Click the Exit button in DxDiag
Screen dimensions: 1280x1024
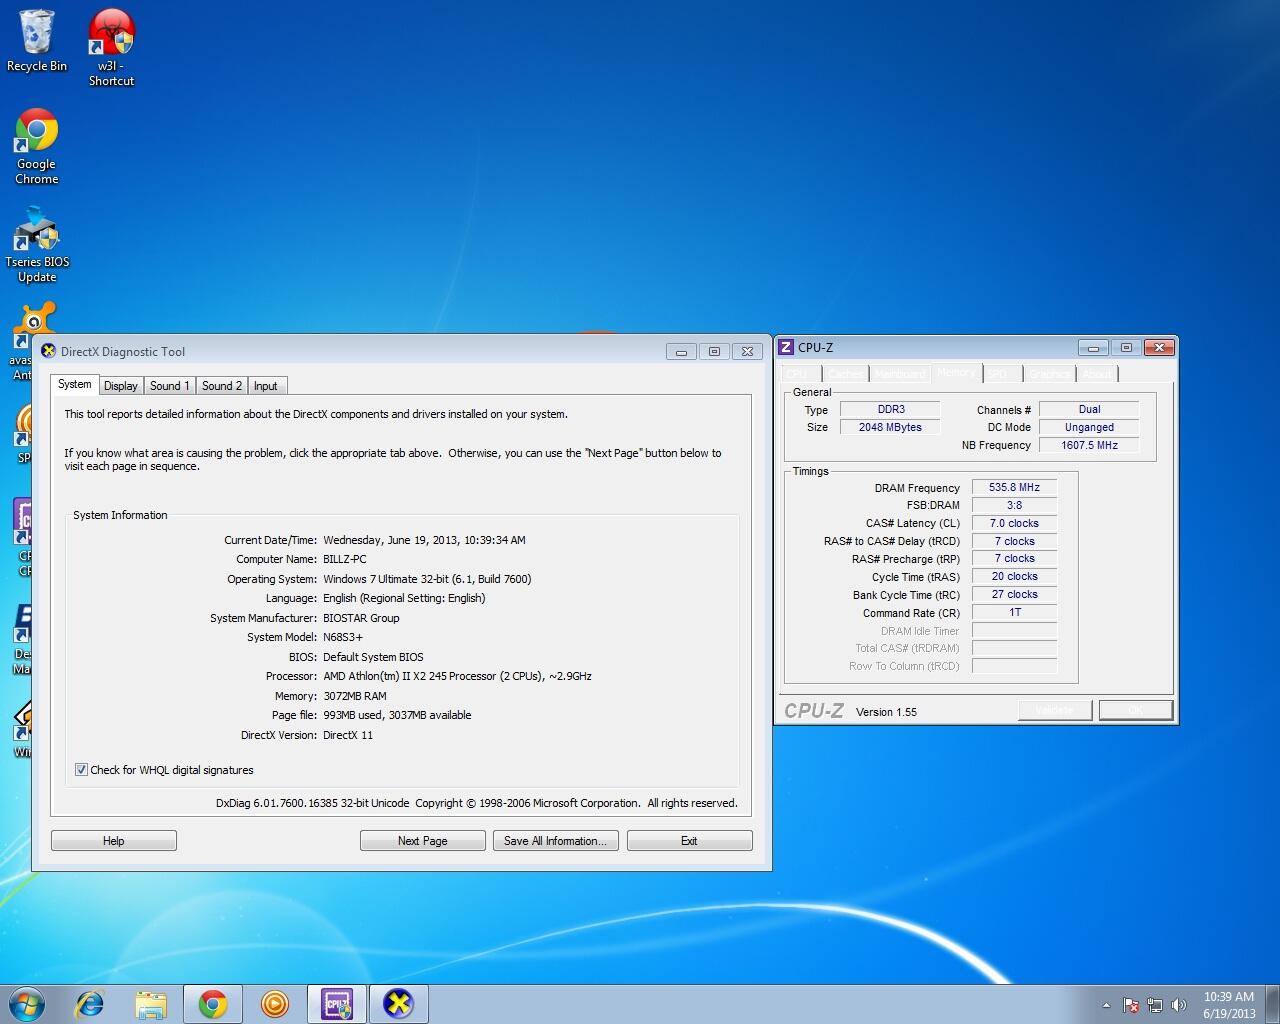pos(690,841)
